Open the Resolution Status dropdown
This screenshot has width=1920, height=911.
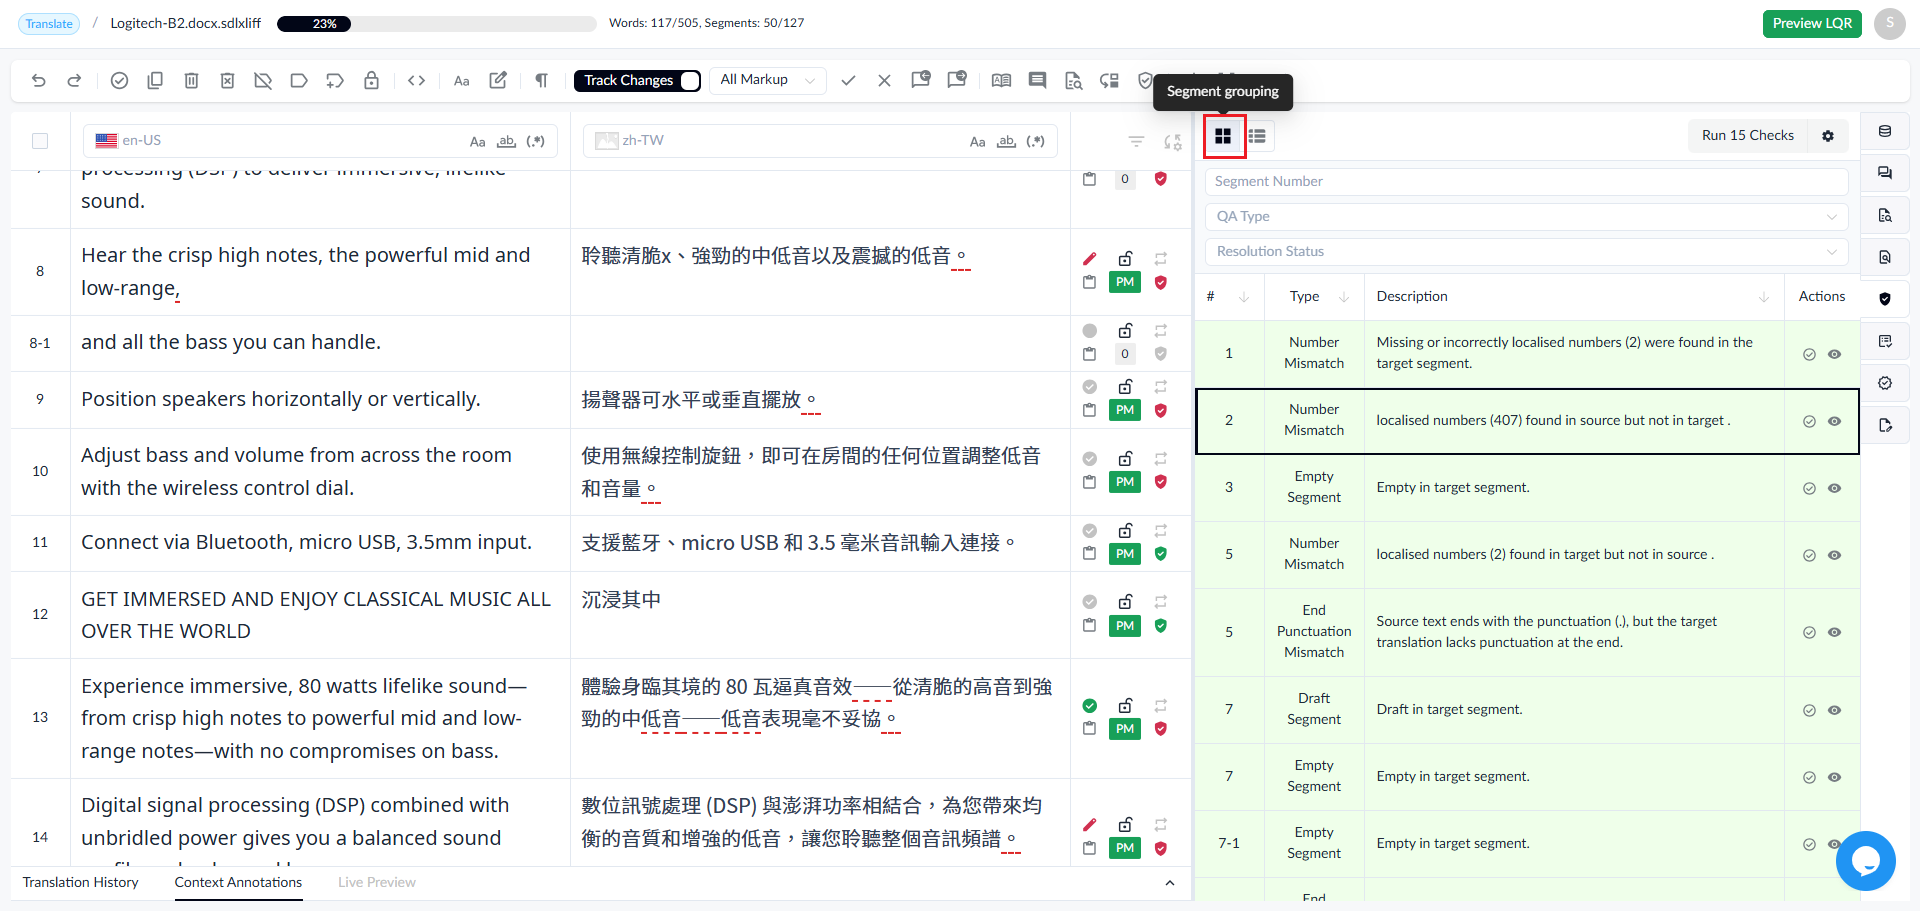1526,251
